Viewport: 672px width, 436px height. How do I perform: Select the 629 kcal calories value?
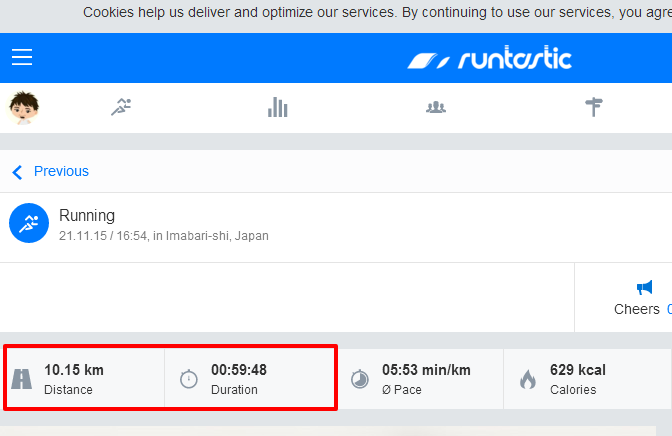578,370
